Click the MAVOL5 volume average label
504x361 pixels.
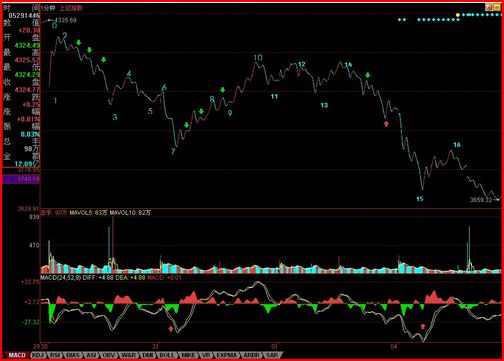88,213
